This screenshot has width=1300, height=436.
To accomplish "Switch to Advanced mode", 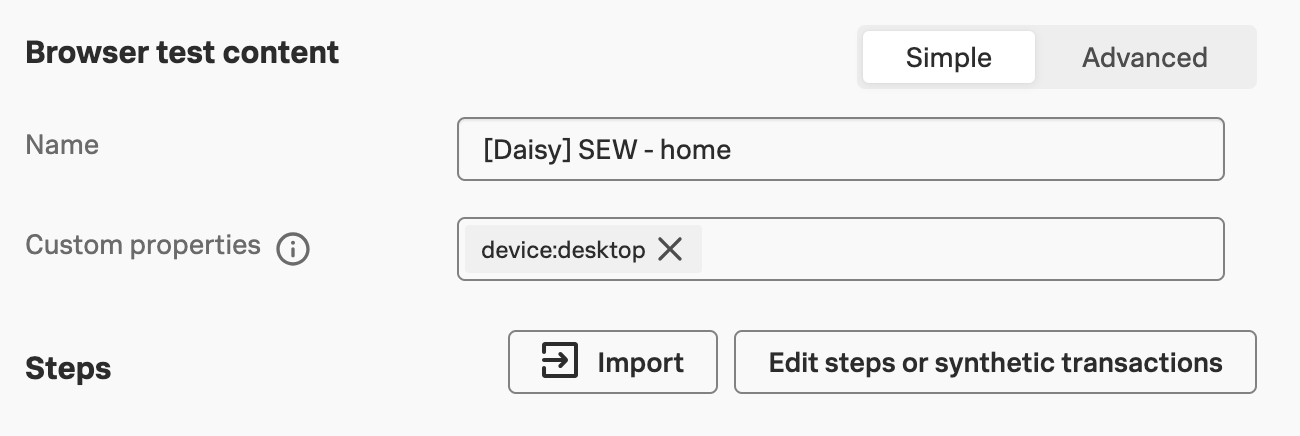I will click(x=1144, y=58).
